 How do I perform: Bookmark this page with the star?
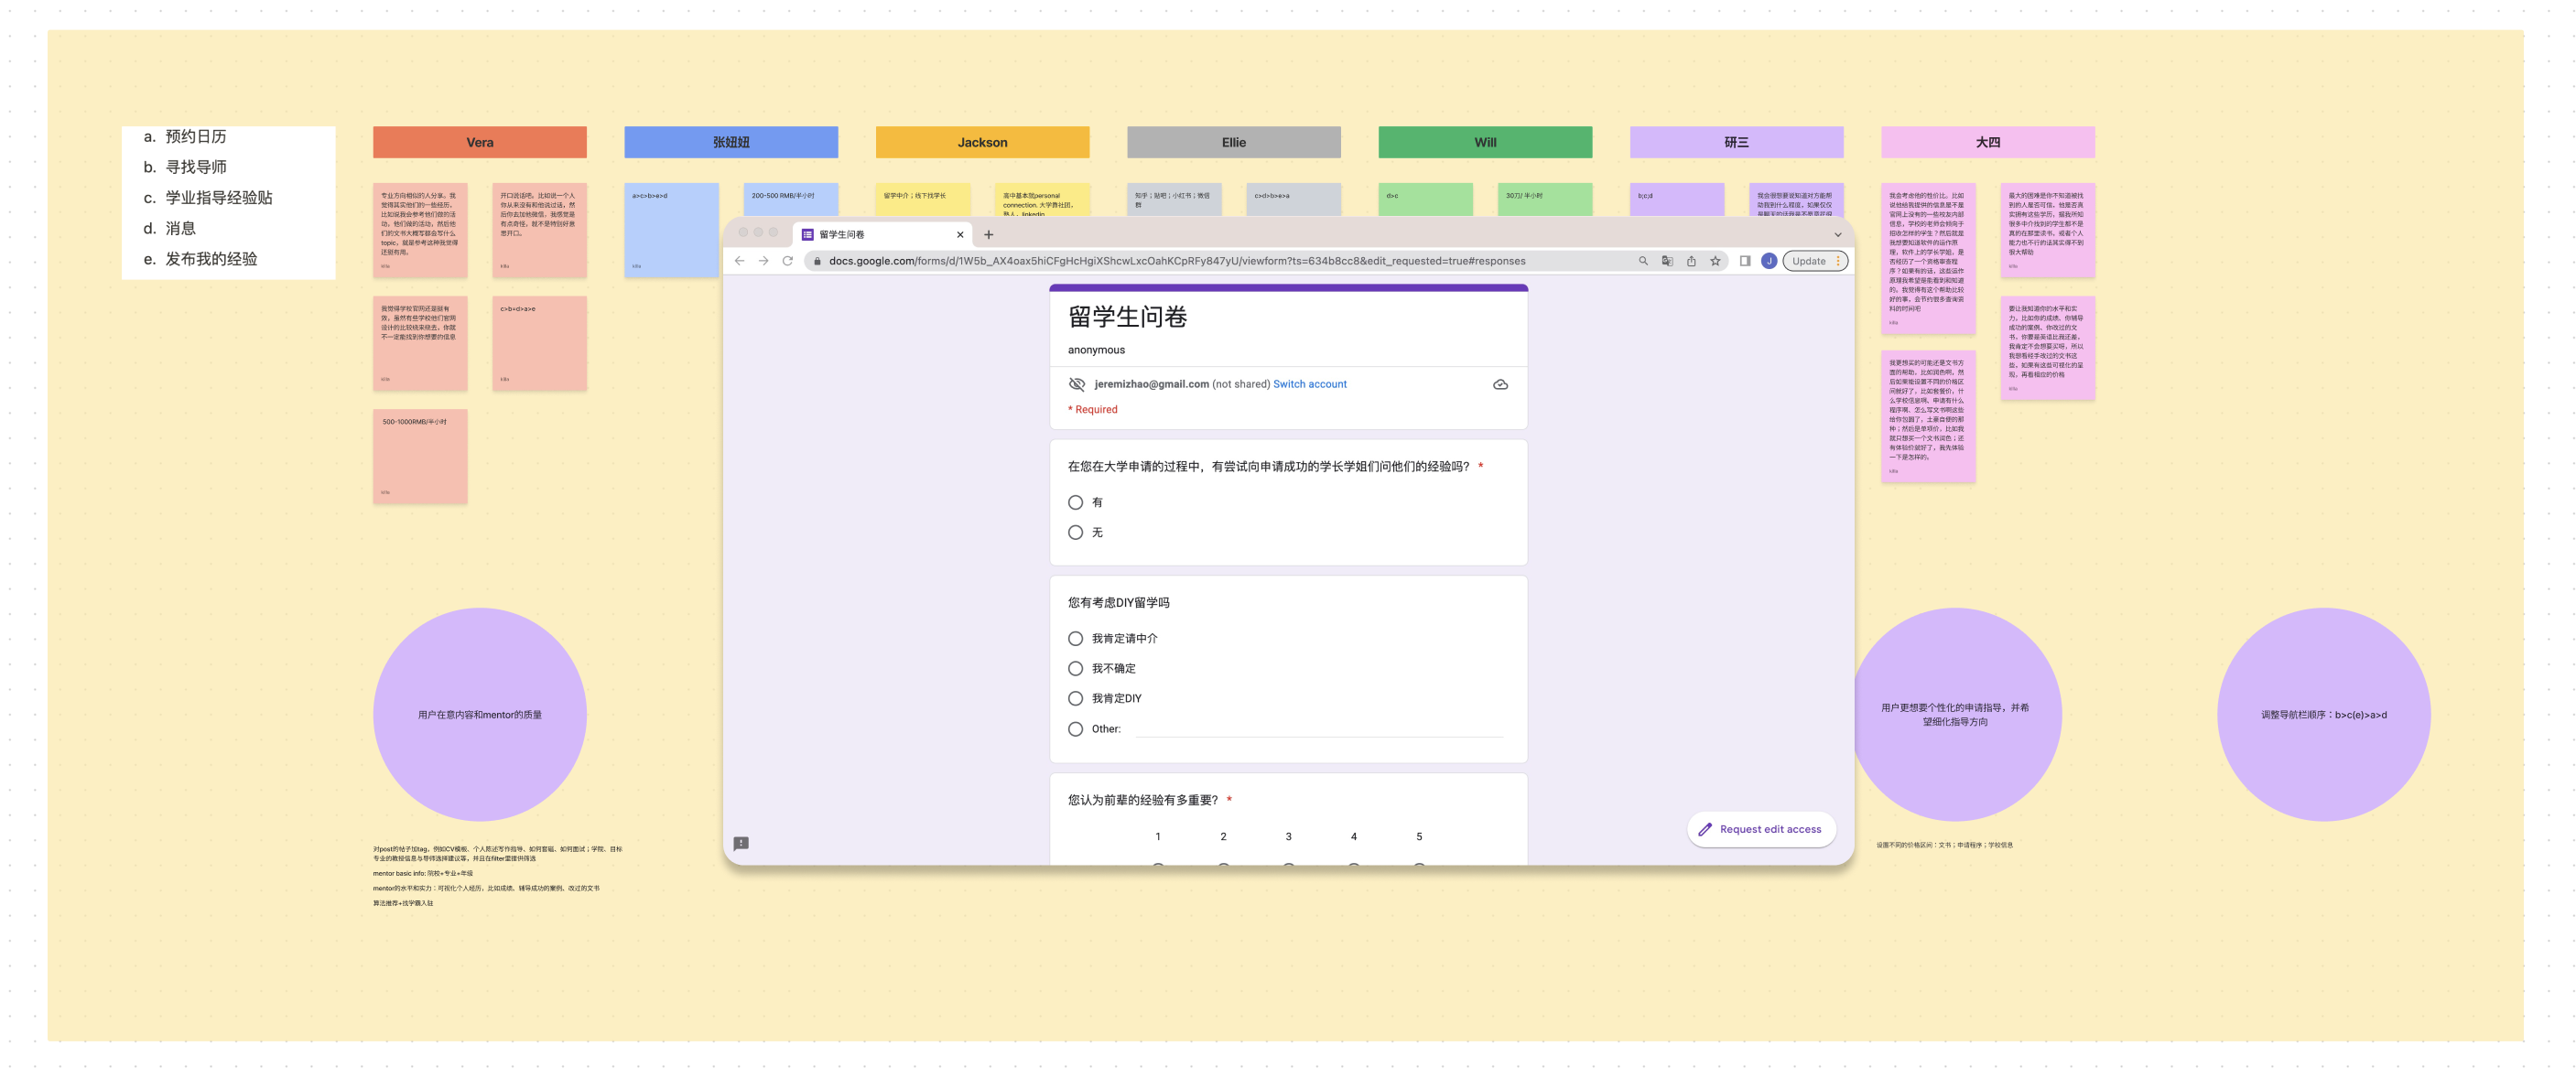click(1715, 261)
